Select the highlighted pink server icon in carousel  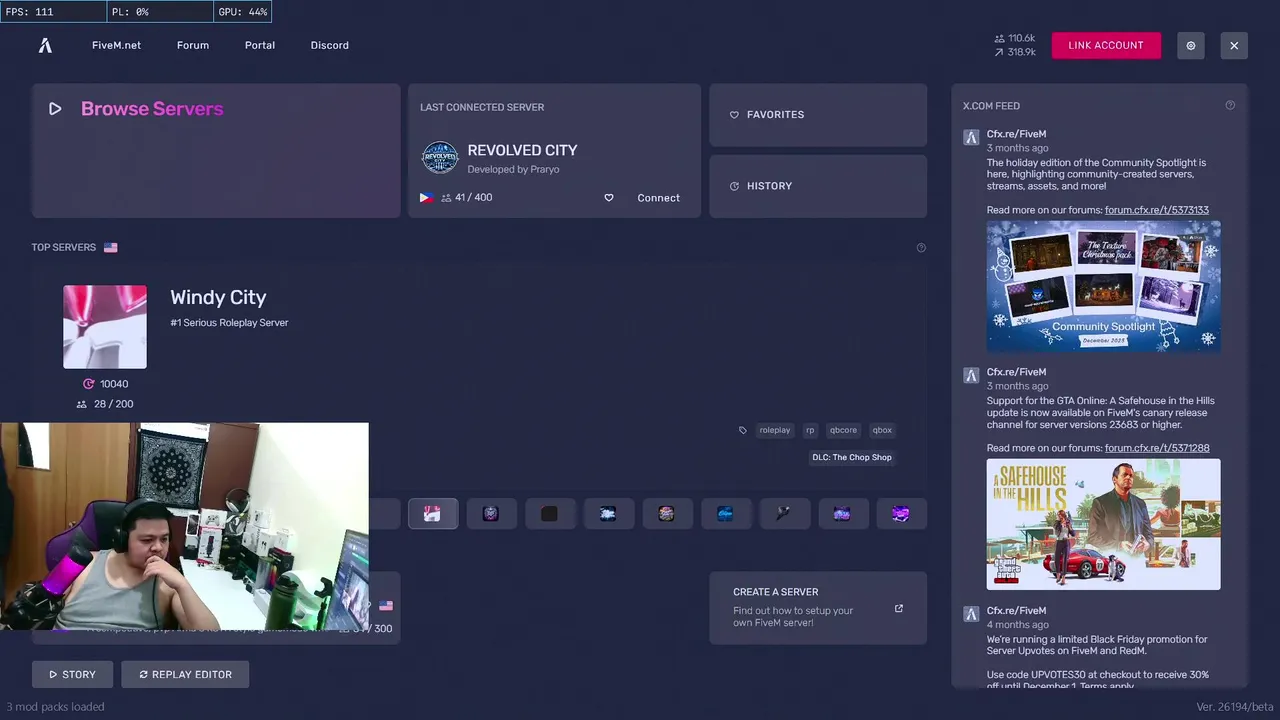pyautogui.click(x=432, y=513)
